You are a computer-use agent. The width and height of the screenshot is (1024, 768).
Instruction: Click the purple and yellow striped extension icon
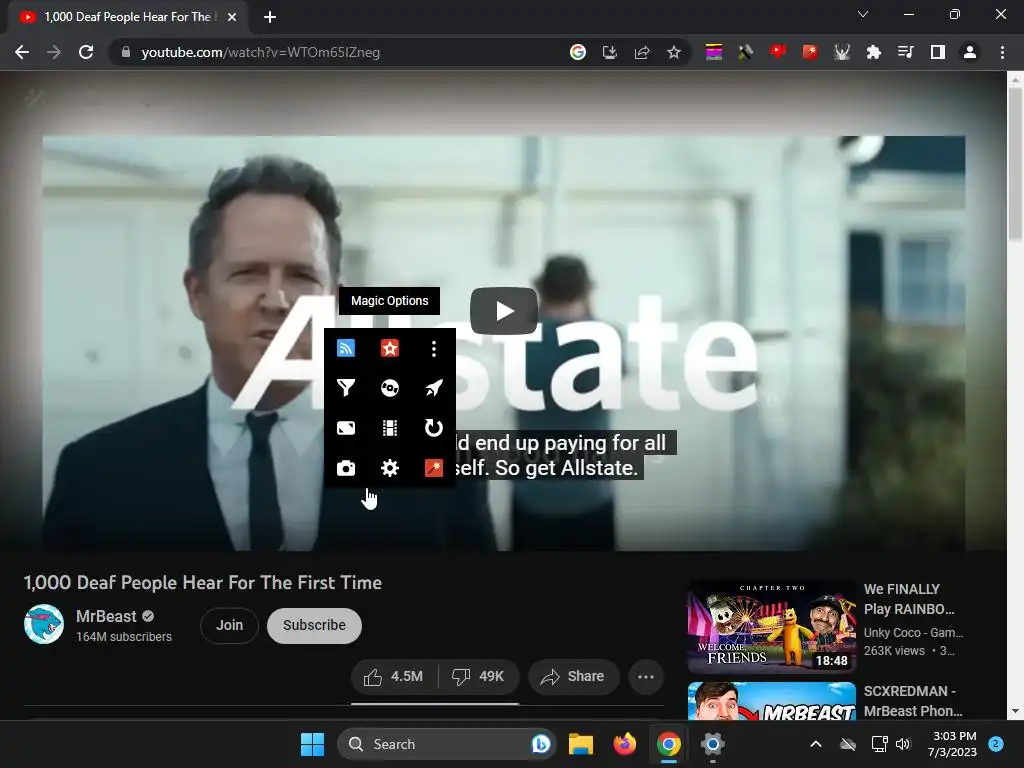(x=714, y=52)
